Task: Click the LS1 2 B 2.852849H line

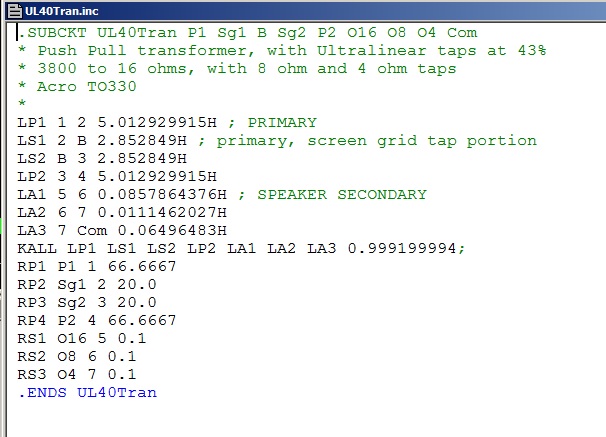Action: coord(277,141)
